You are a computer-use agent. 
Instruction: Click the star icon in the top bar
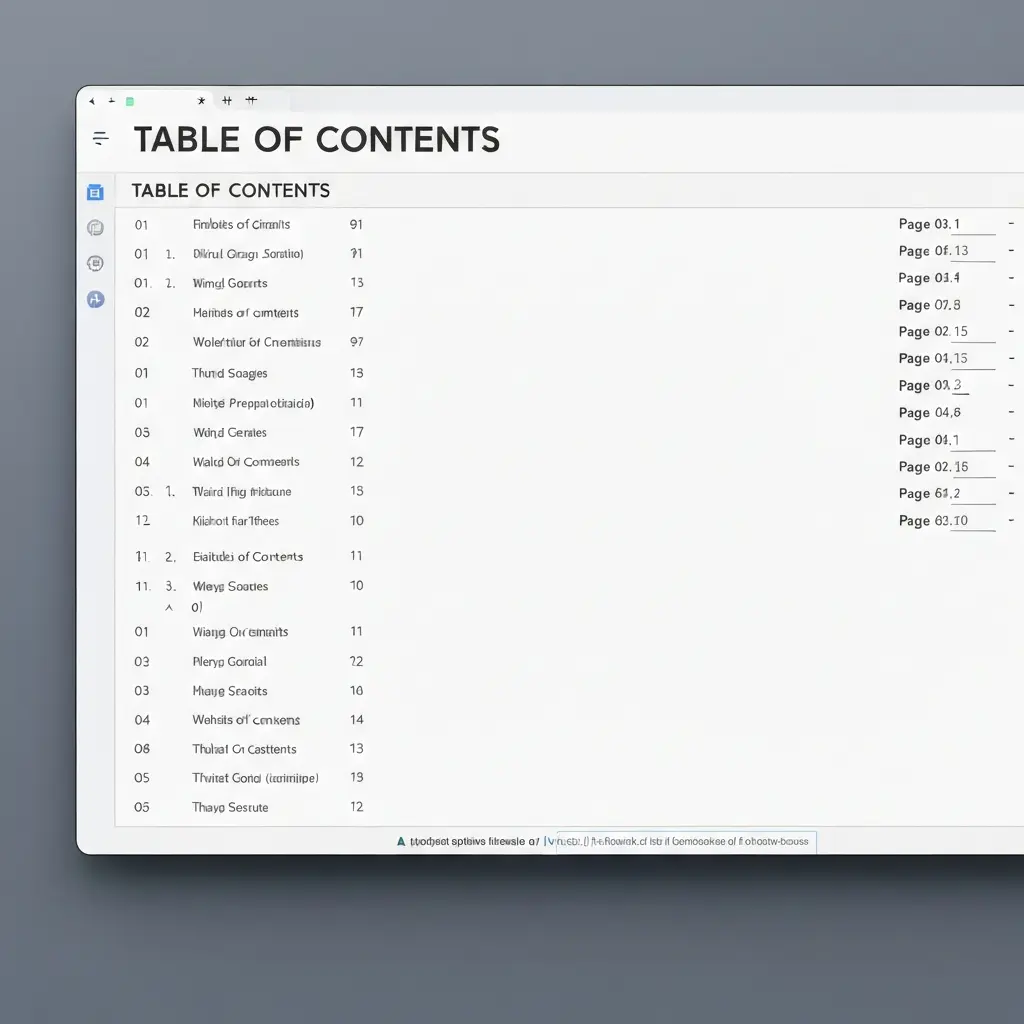tap(201, 101)
